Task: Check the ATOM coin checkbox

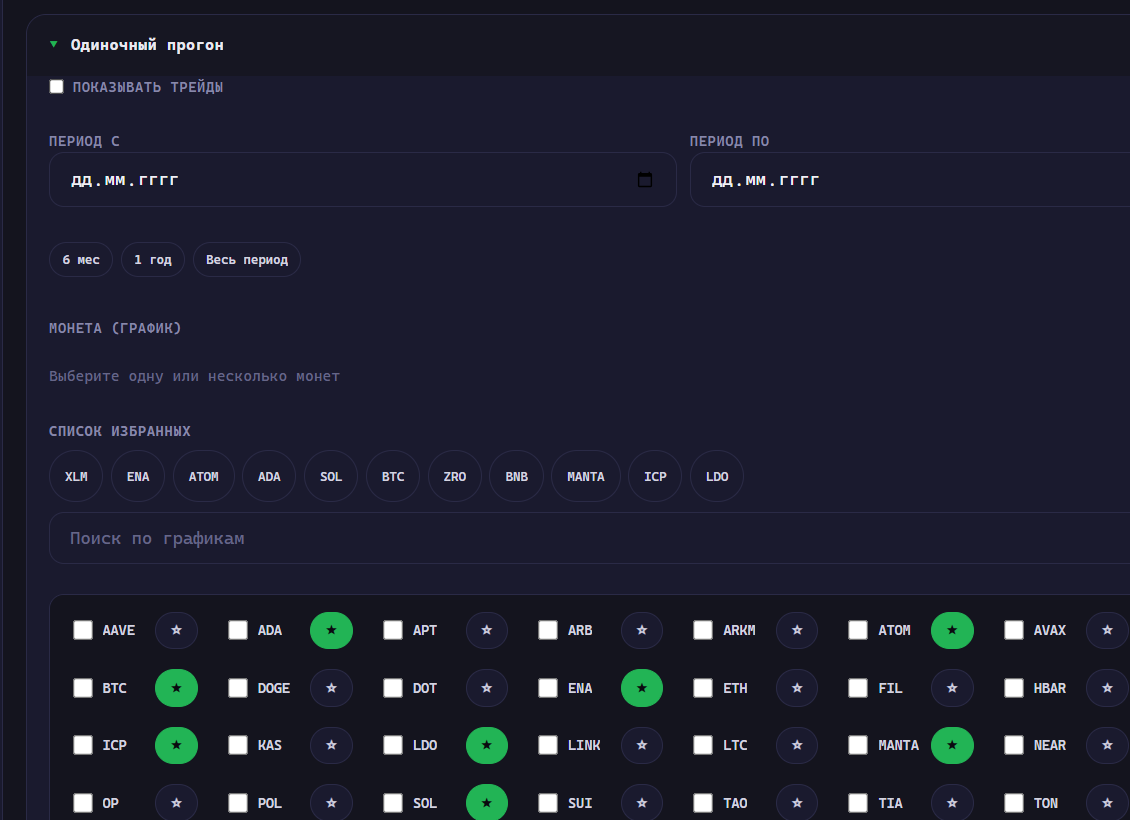Action: (x=858, y=630)
